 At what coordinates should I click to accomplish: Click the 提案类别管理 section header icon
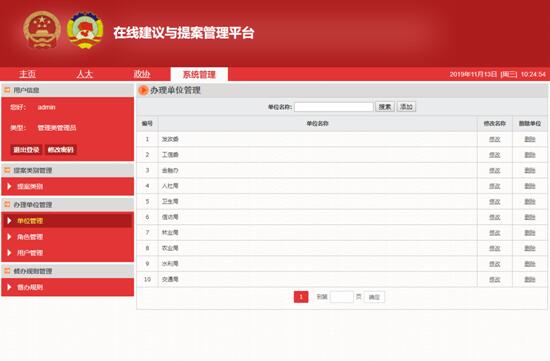[7, 170]
